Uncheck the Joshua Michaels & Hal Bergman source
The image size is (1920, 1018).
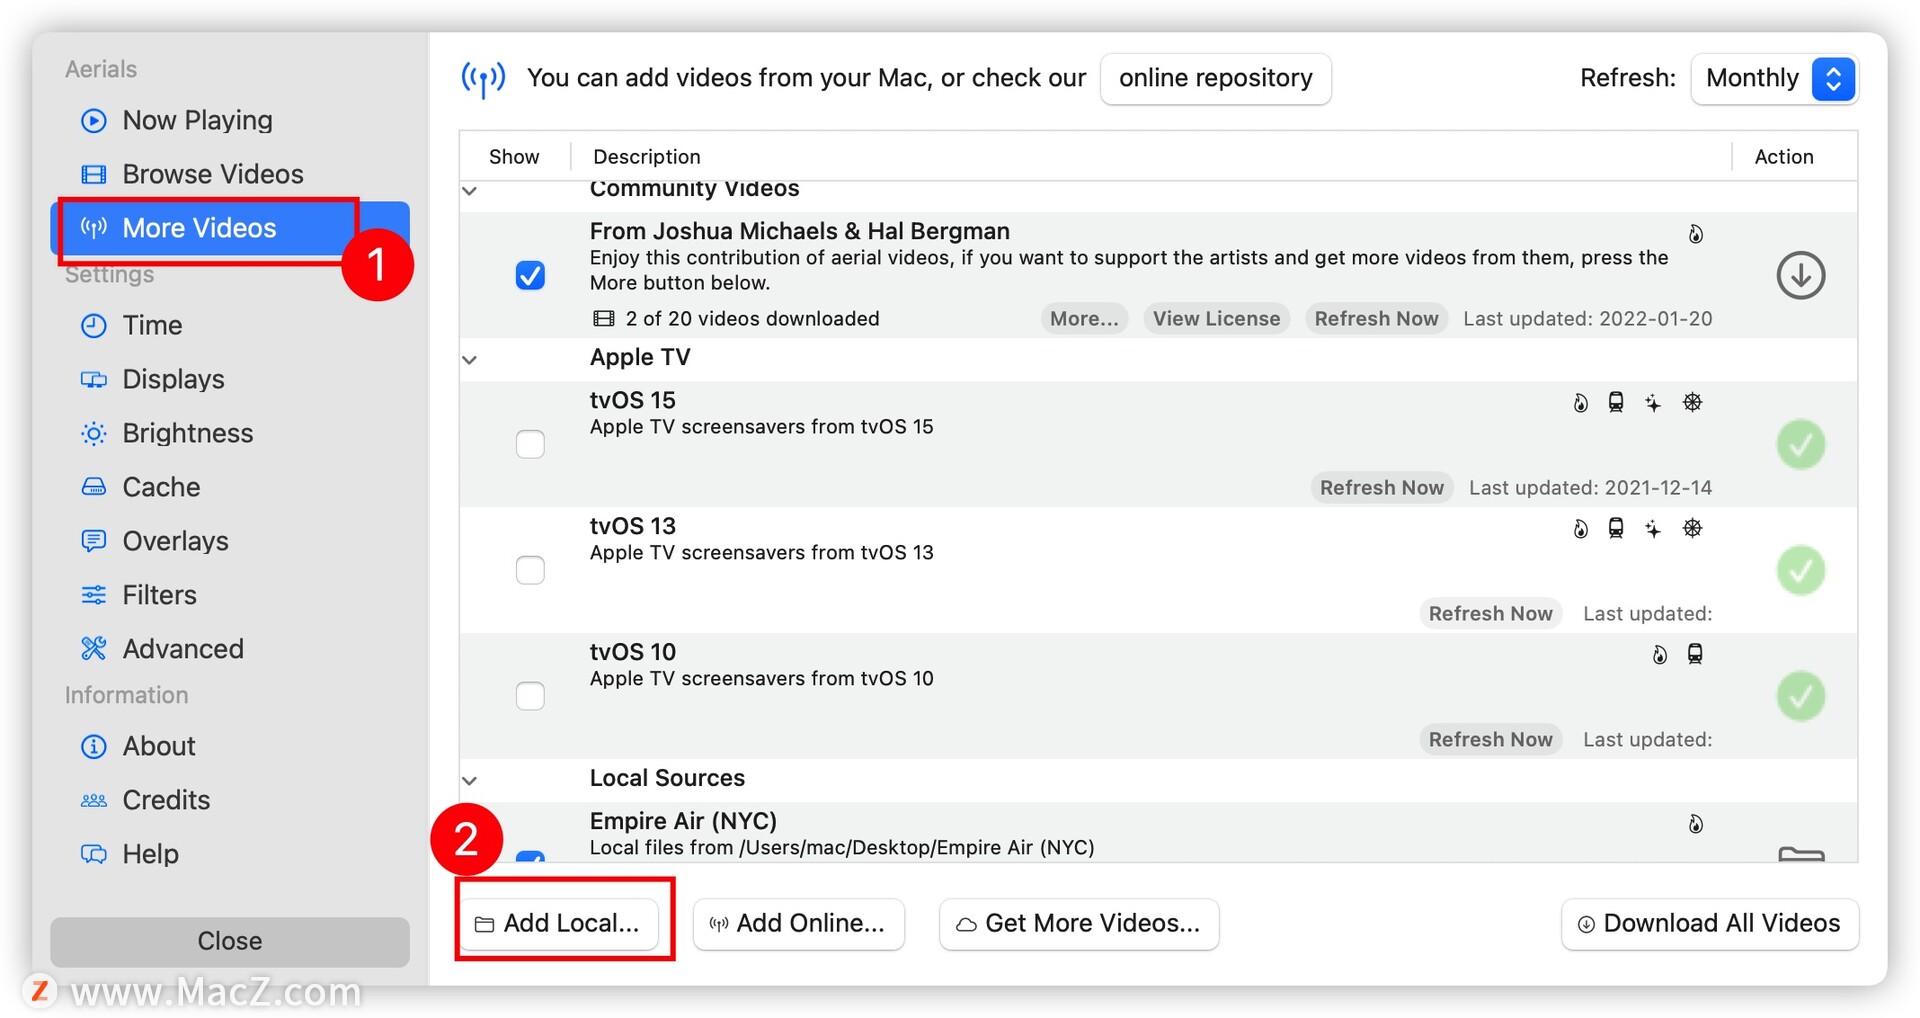(530, 275)
